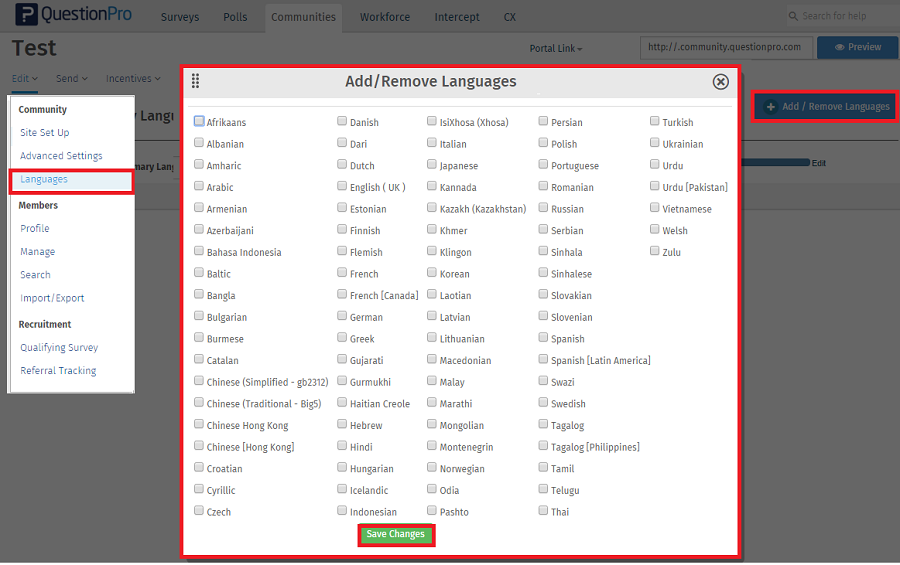Screen dimensions: 900x565
Task: Check the Hebrew checkbox
Action: point(342,424)
